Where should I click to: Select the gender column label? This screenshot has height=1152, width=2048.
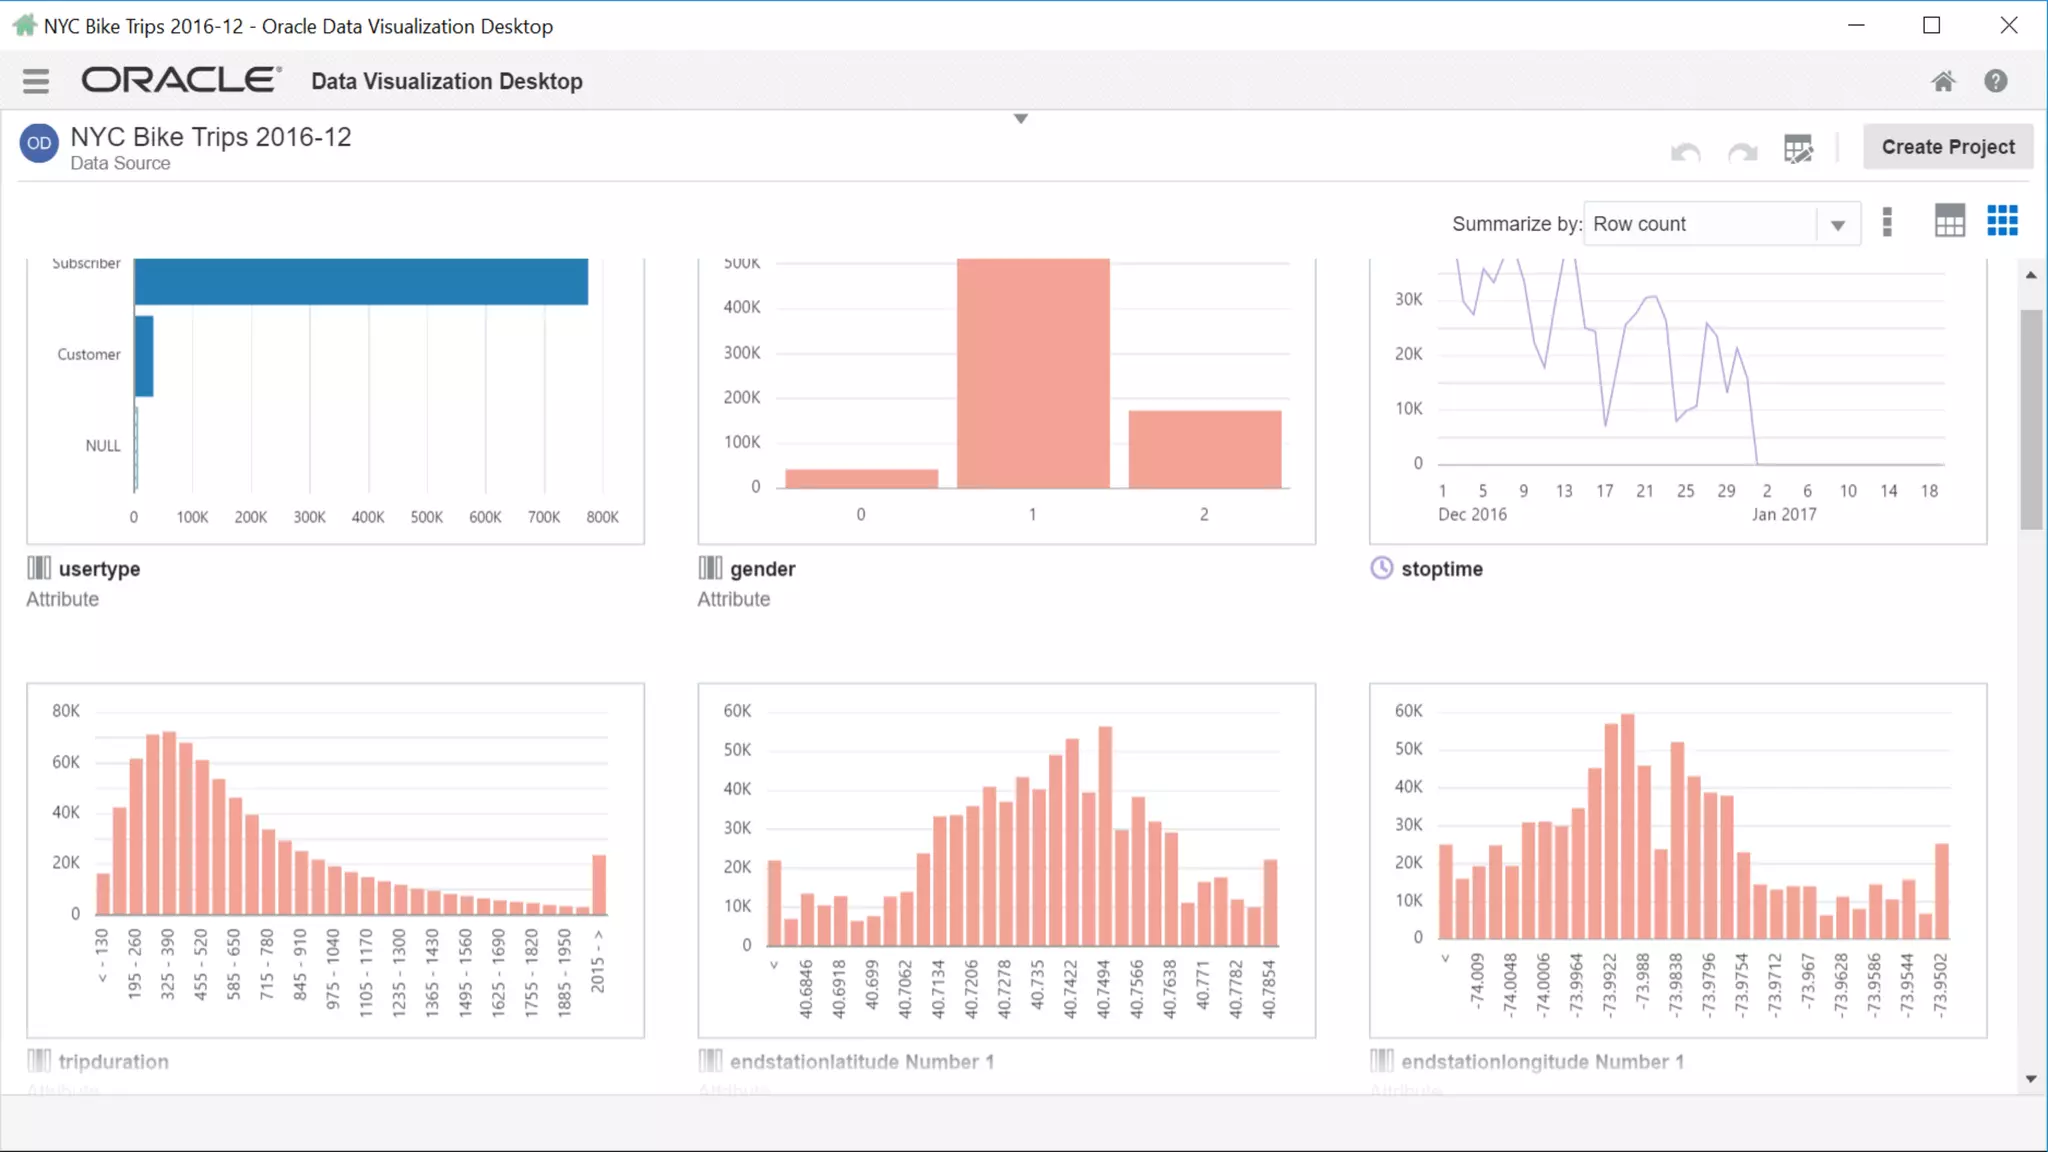tap(762, 569)
